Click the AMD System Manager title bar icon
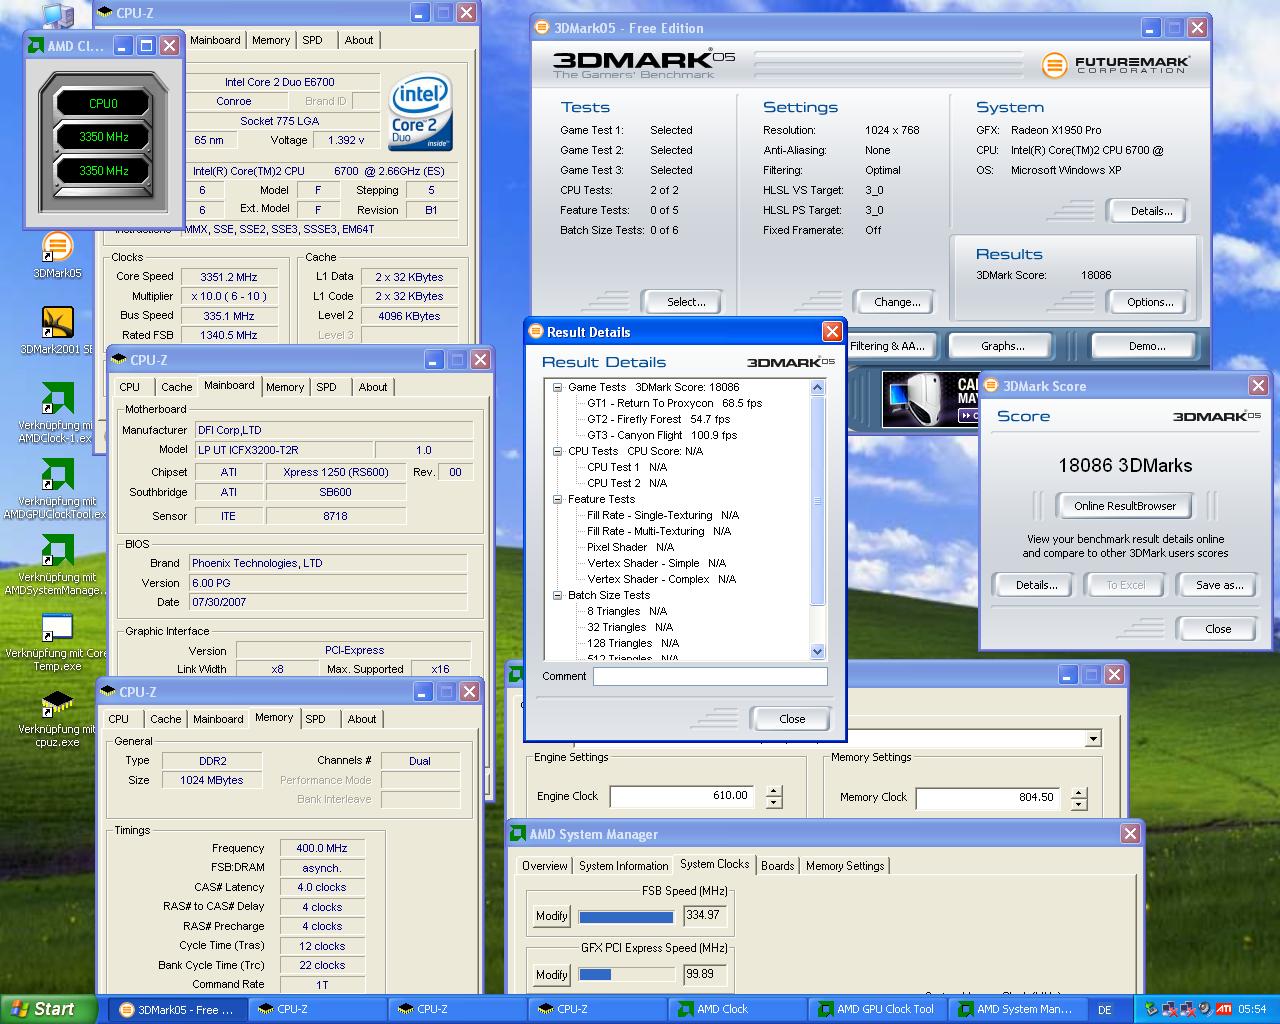1280x1024 pixels. (x=518, y=834)
